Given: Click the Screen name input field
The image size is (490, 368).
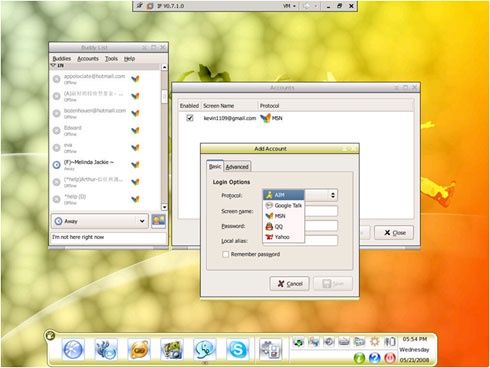Looking at the screenshot, I should tap(321, 211).
